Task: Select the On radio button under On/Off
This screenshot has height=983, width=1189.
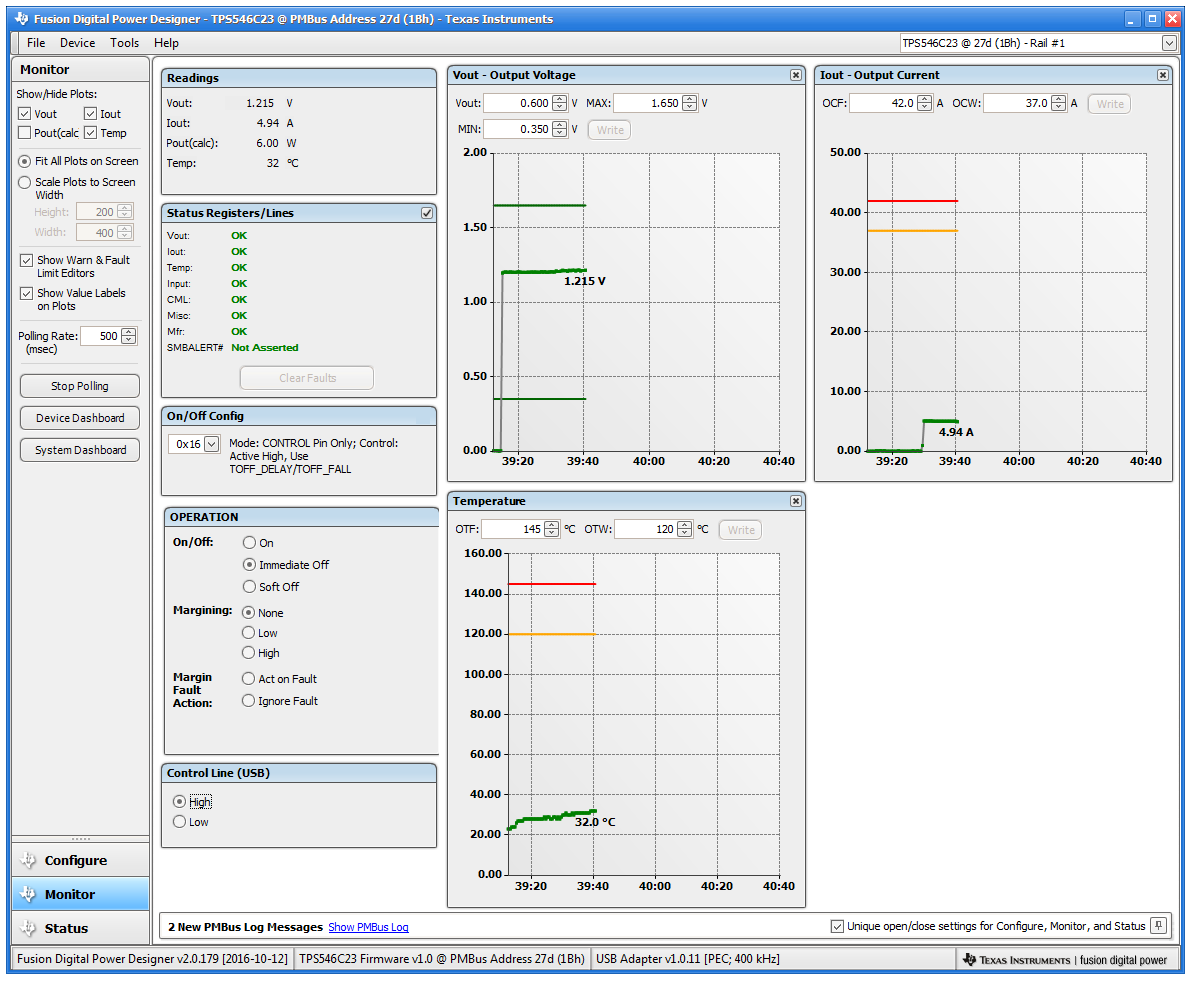Action: pos(248,542)
